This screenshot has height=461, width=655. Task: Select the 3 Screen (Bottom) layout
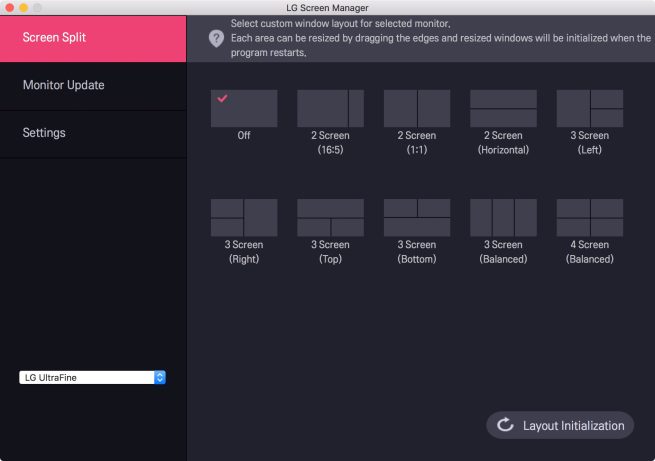point(417,217)
